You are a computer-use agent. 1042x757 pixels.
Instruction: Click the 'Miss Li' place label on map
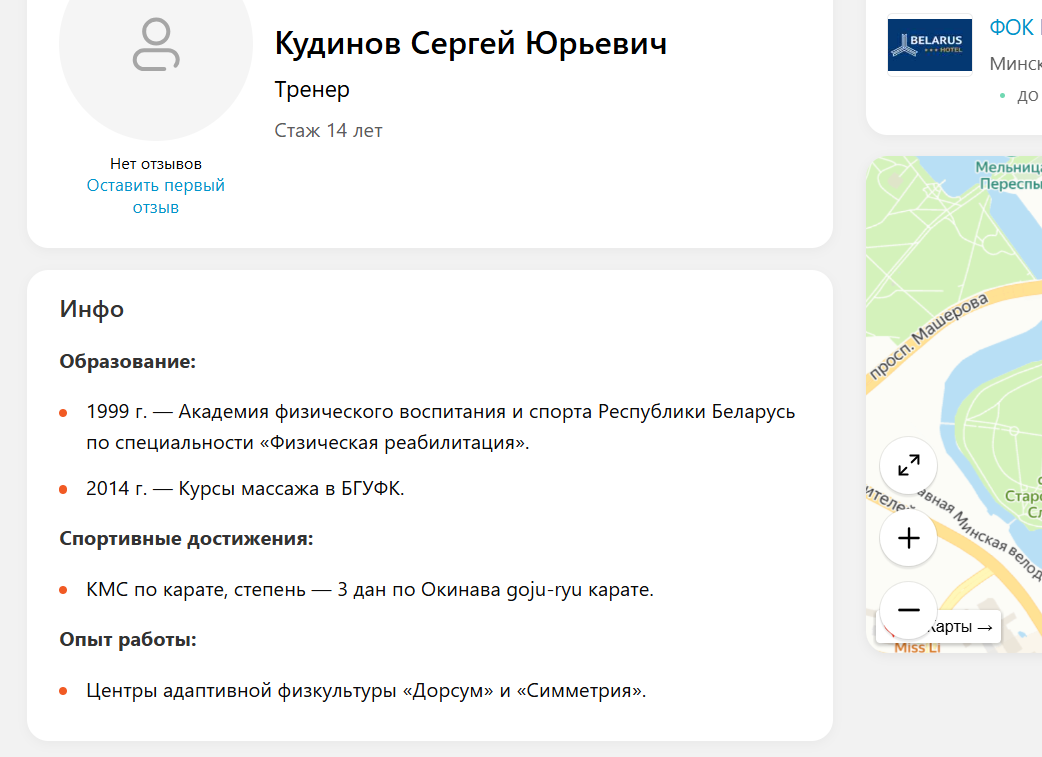917,647
